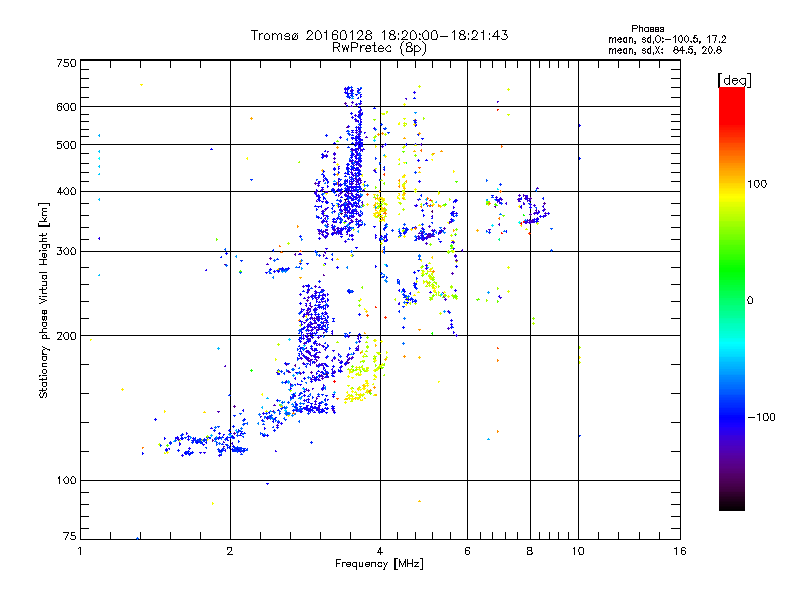Click the y-axis tick label '200'

pyautogui.click(x=66, y=336)
